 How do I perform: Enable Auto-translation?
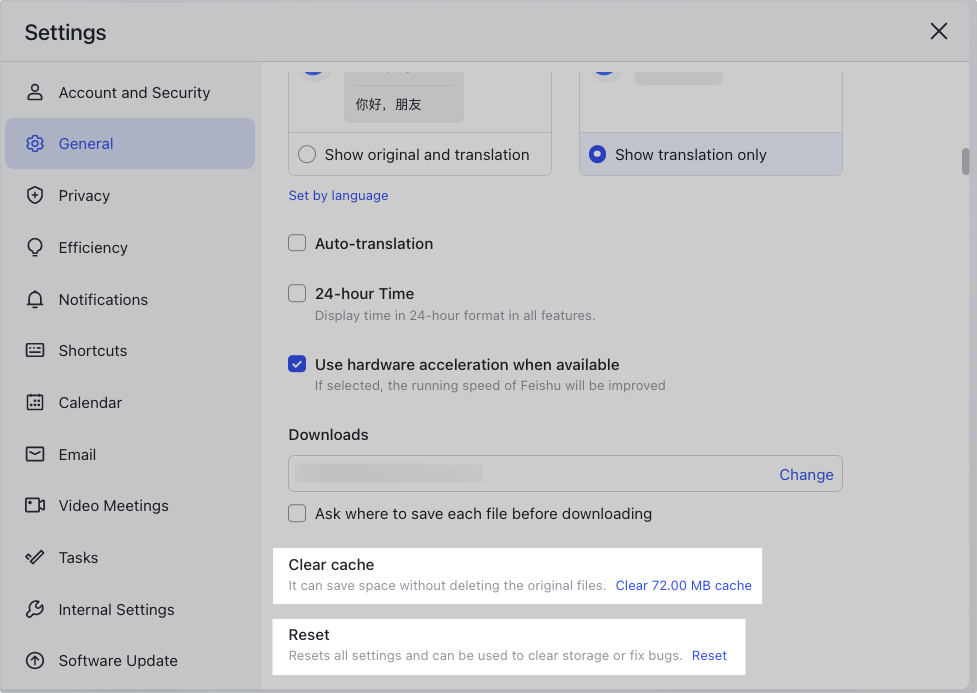click(x=297, y=242)
